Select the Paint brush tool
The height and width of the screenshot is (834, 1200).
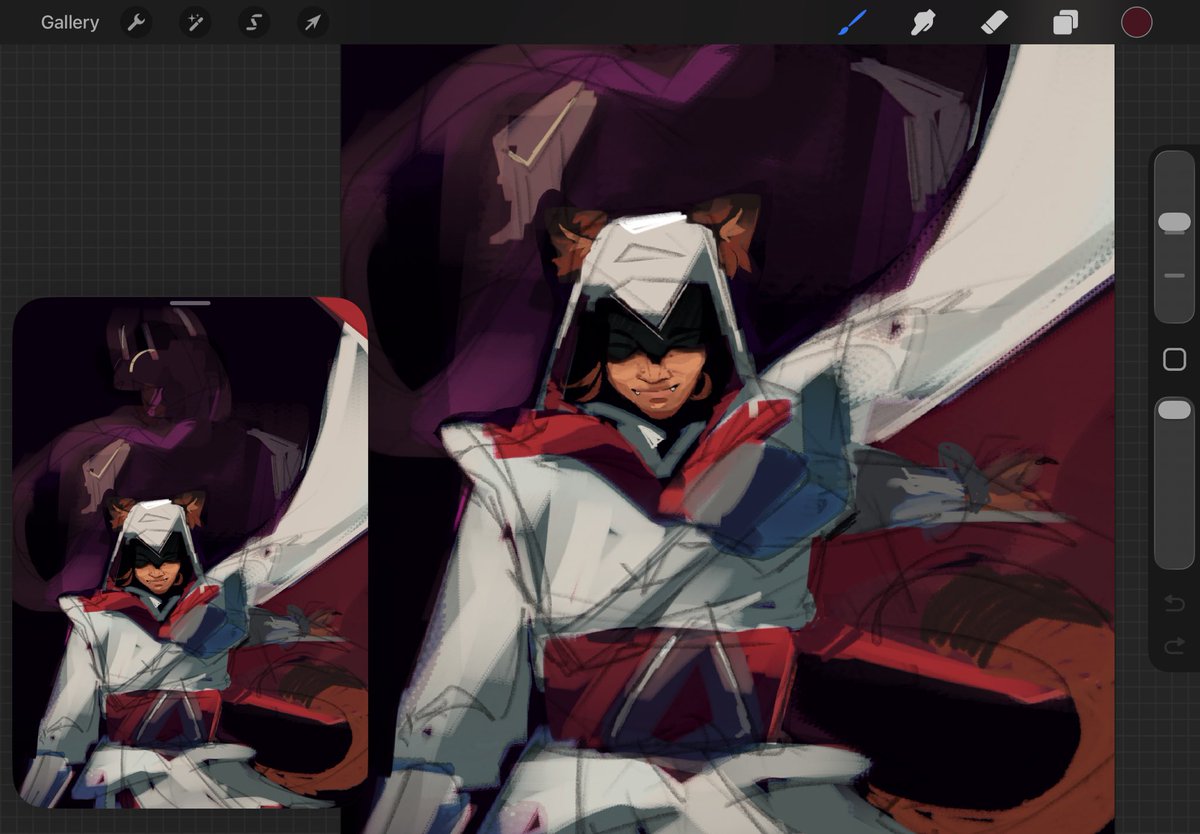(852, 22)
